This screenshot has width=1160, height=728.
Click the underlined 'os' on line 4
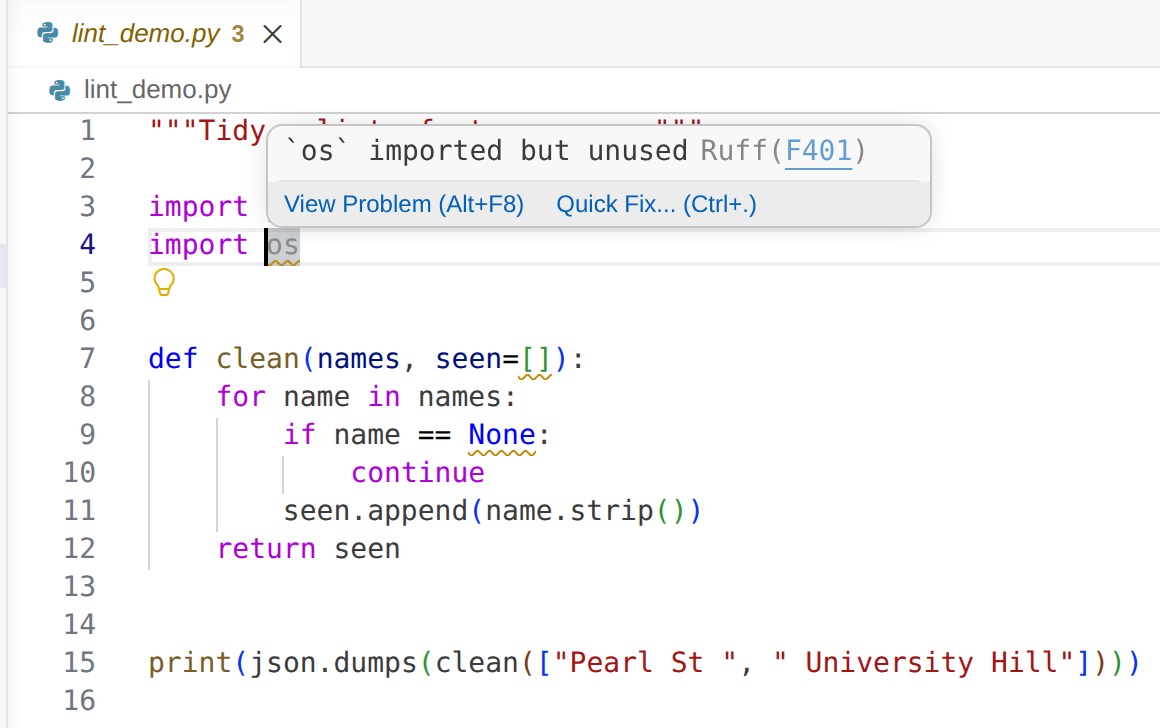pyautogui.click(x=283, y=246)
